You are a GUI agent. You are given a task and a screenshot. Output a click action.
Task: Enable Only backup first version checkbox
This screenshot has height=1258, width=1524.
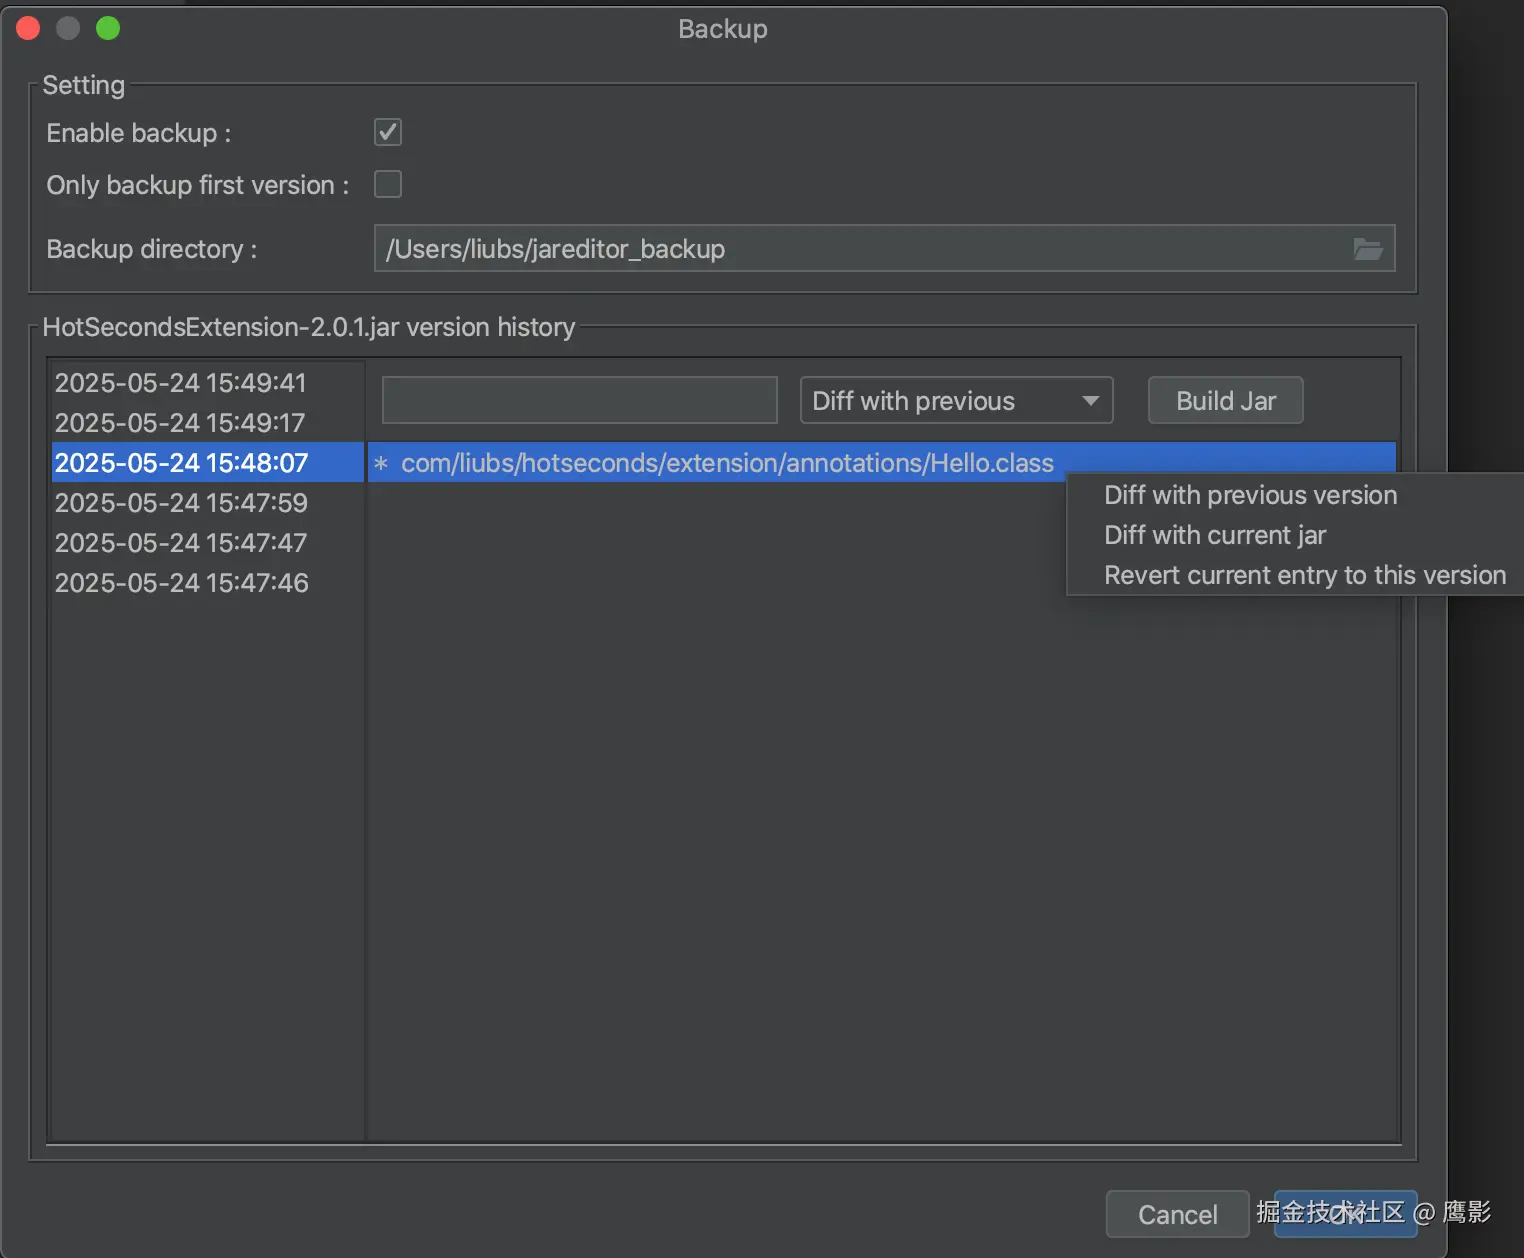click(x=388, y=184)
